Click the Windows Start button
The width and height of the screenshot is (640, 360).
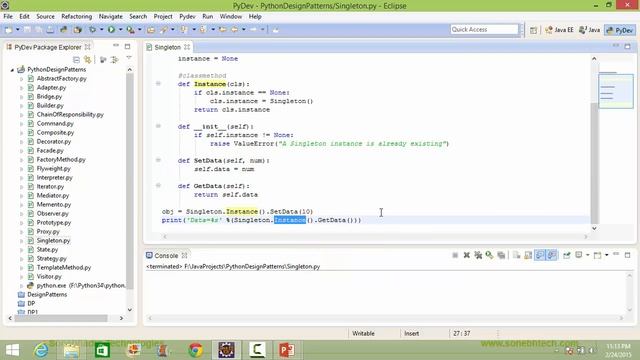pyautogui.click(x=12, y=350)
